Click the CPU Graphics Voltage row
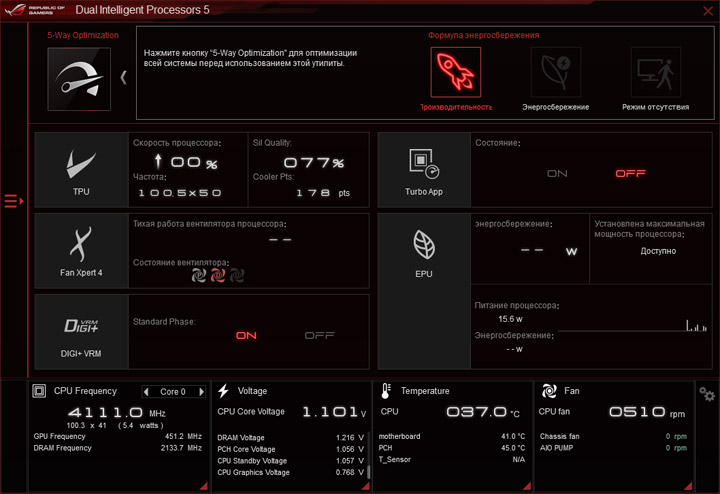720x494 pixels. 290,472
